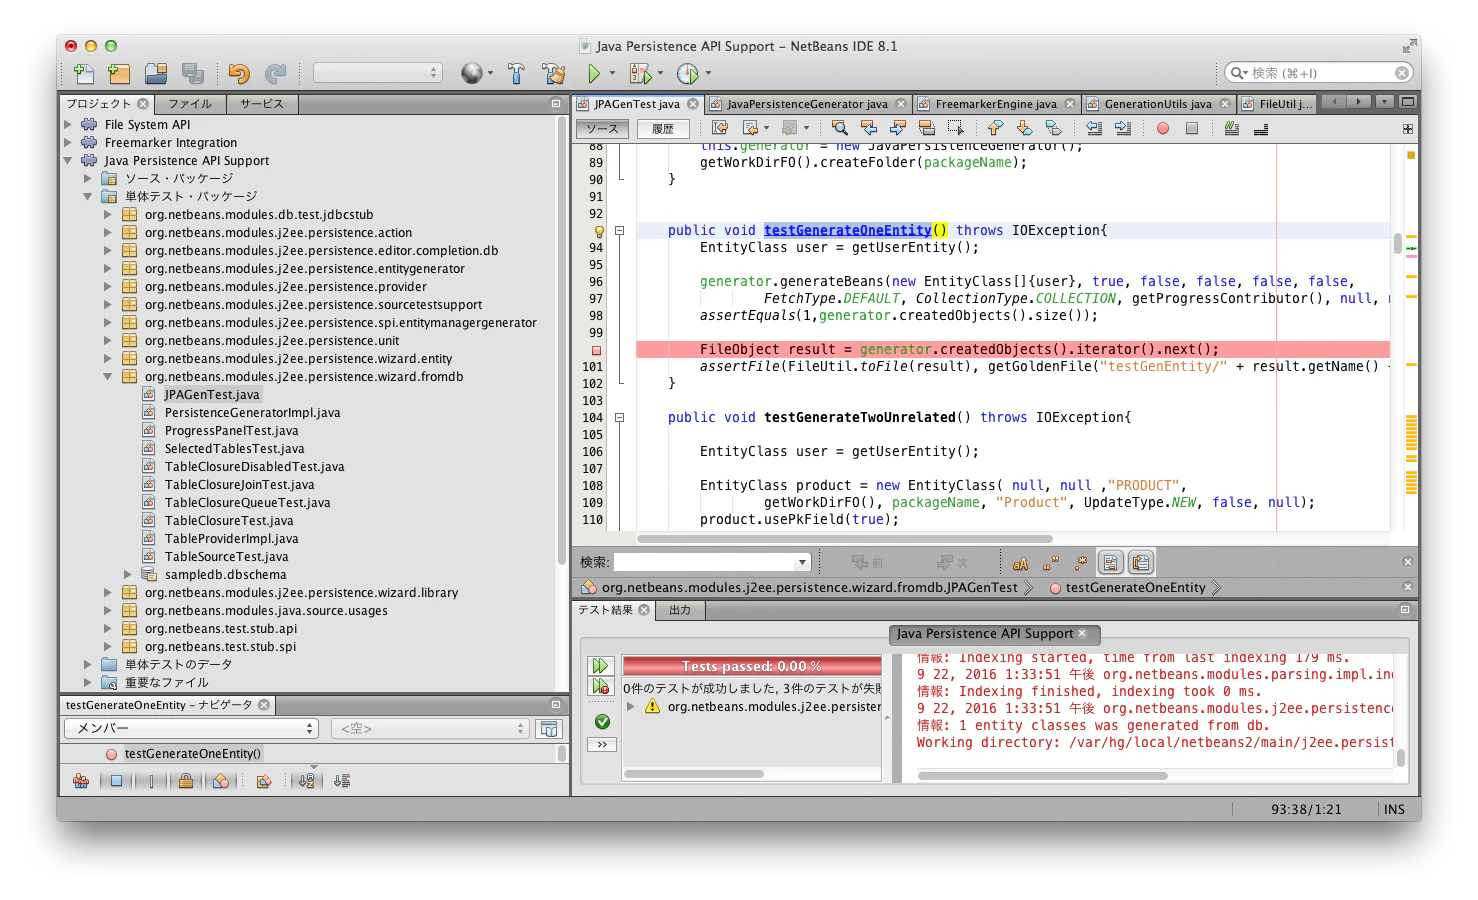Open the JavaPersistenceGenerator.java editor tab
This screenshot has width=1478, height=900.
point(807,104)
